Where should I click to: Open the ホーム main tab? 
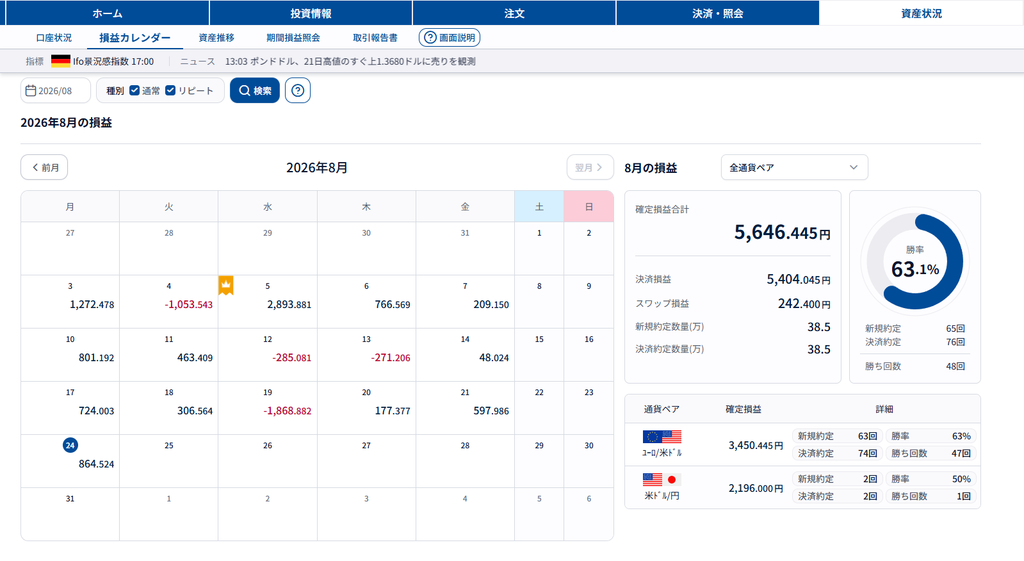pos(107,13)
